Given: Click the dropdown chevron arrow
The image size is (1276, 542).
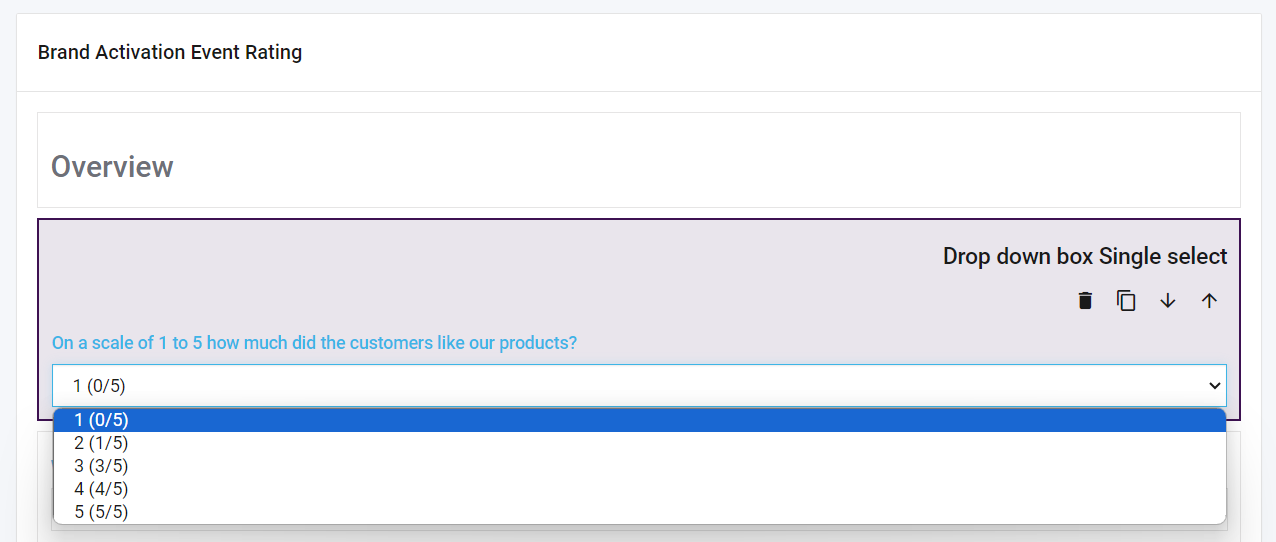Looking at the screenshot, I should [x=1215, y=386].
